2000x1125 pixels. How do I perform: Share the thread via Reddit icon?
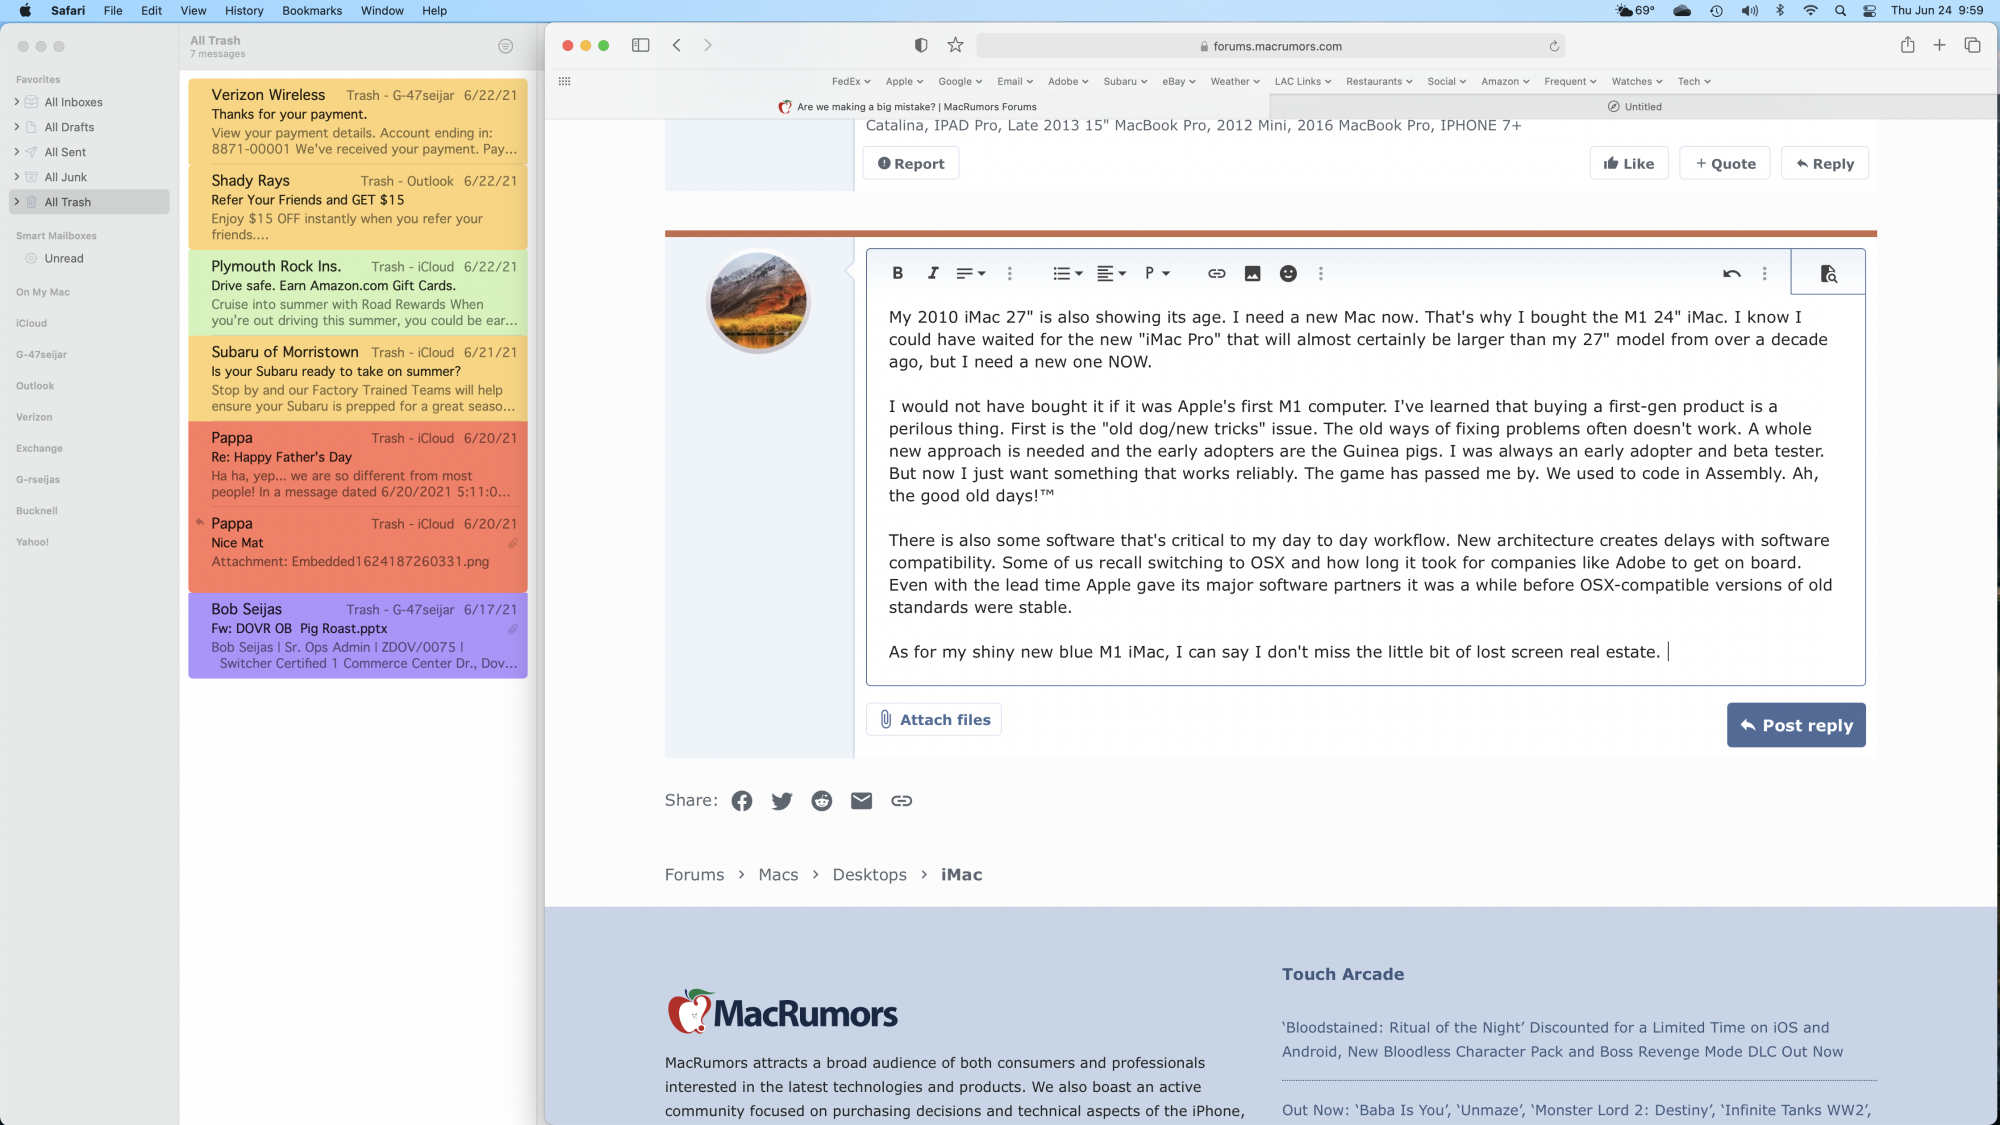point(821,801)
